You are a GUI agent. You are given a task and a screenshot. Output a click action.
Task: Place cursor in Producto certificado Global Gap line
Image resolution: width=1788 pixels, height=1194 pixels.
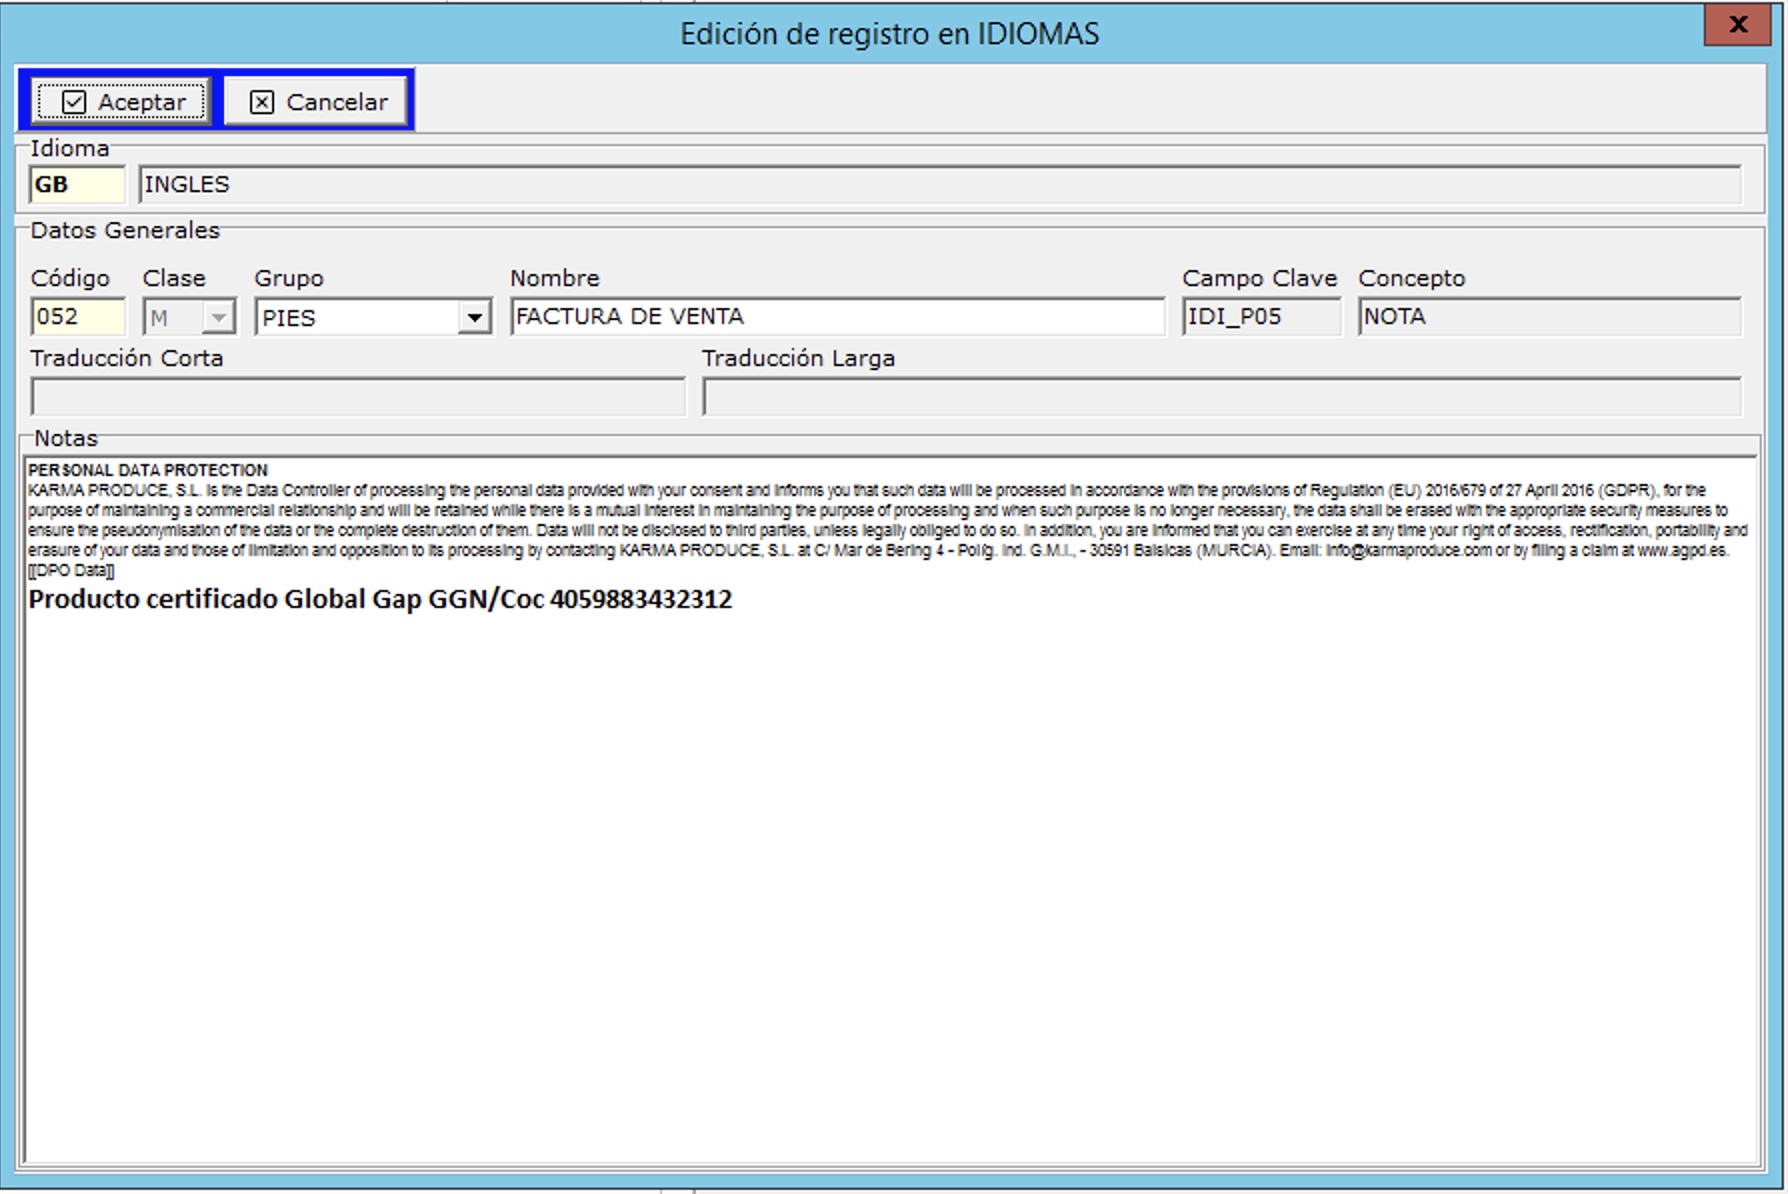click(380, 599)
